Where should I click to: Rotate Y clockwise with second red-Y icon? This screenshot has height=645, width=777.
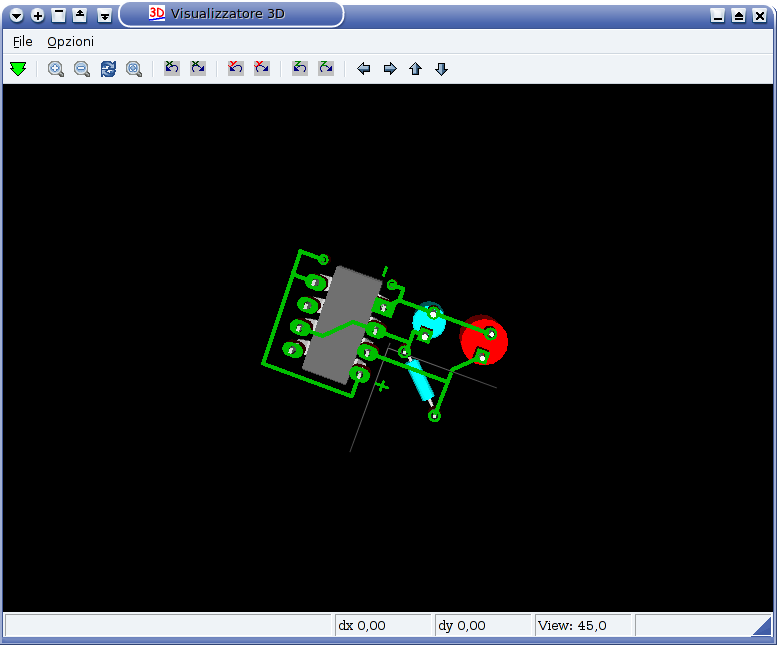pos(262,68)
